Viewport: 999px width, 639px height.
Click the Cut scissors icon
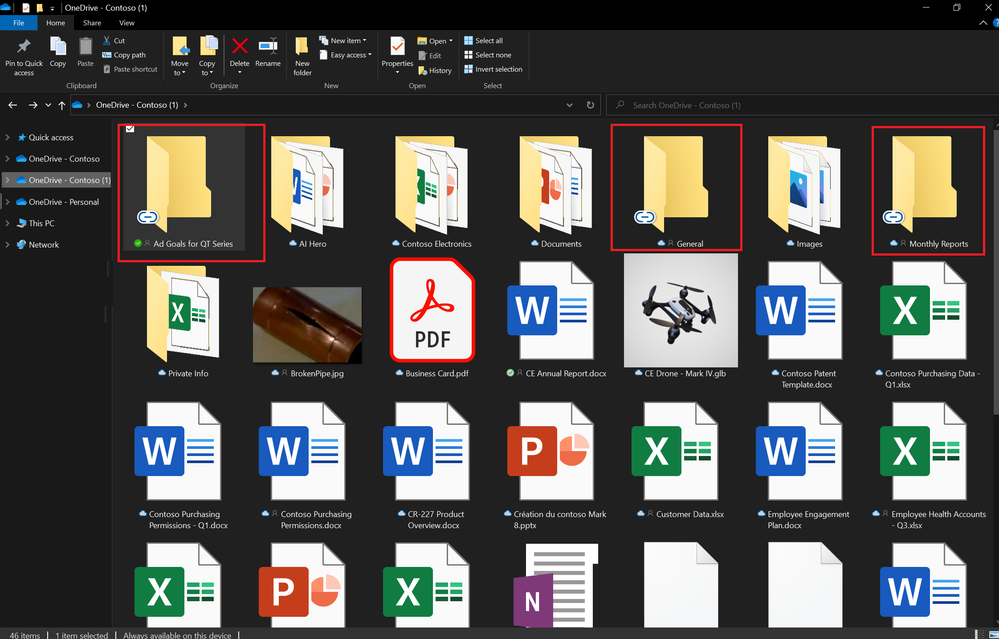coord(107,41)
